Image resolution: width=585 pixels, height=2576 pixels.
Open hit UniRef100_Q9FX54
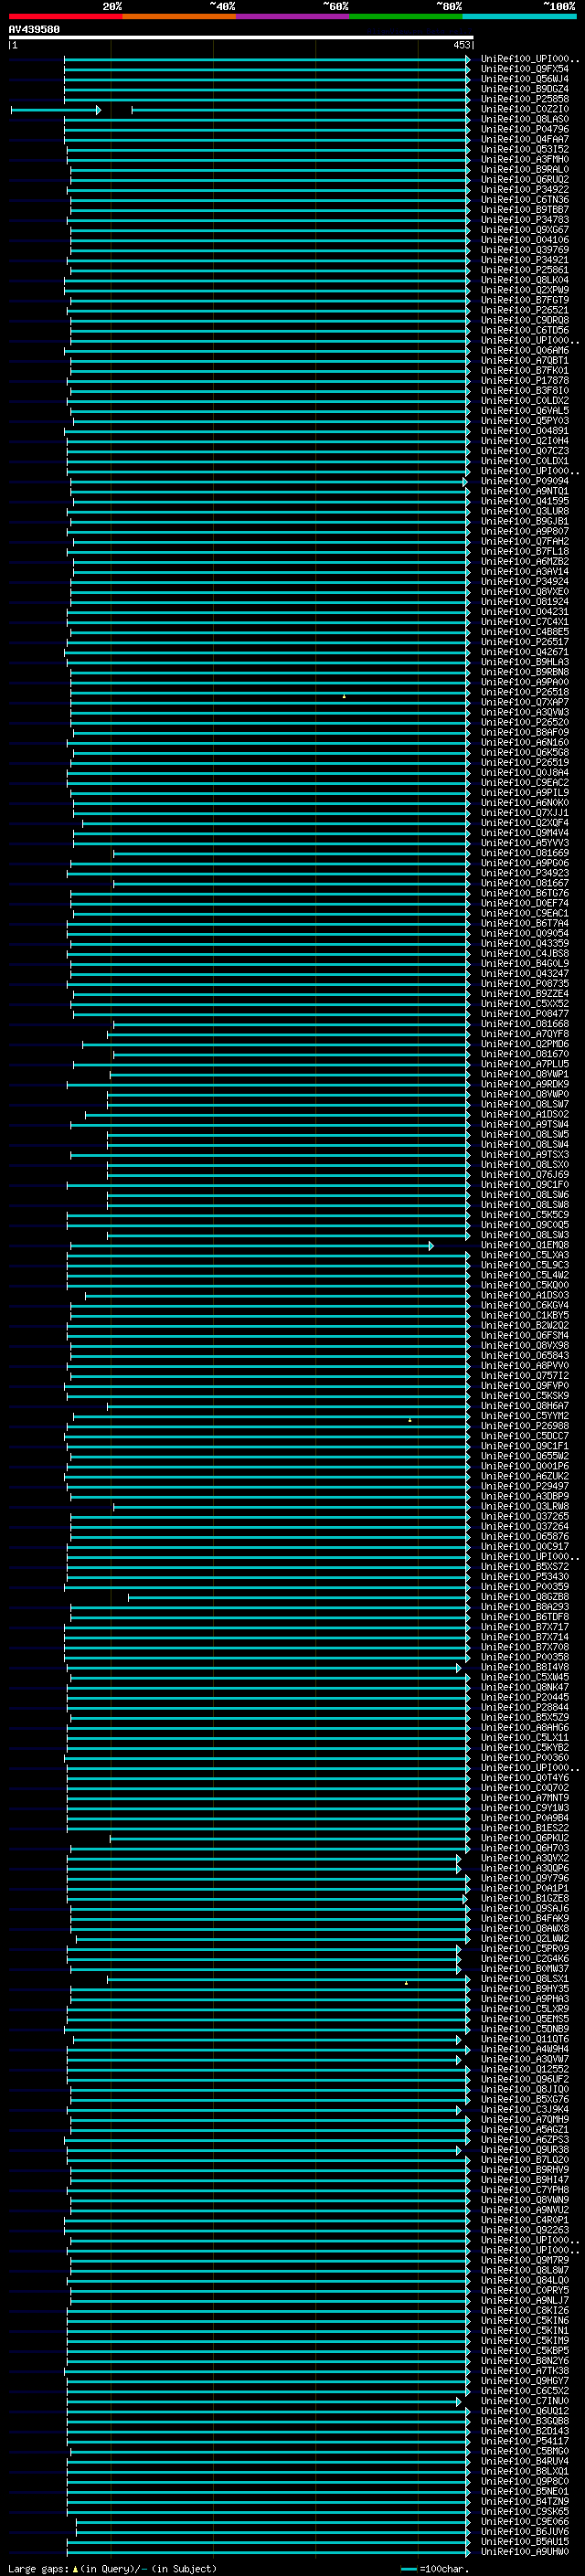pyautogui.click(x=524, y=69)
